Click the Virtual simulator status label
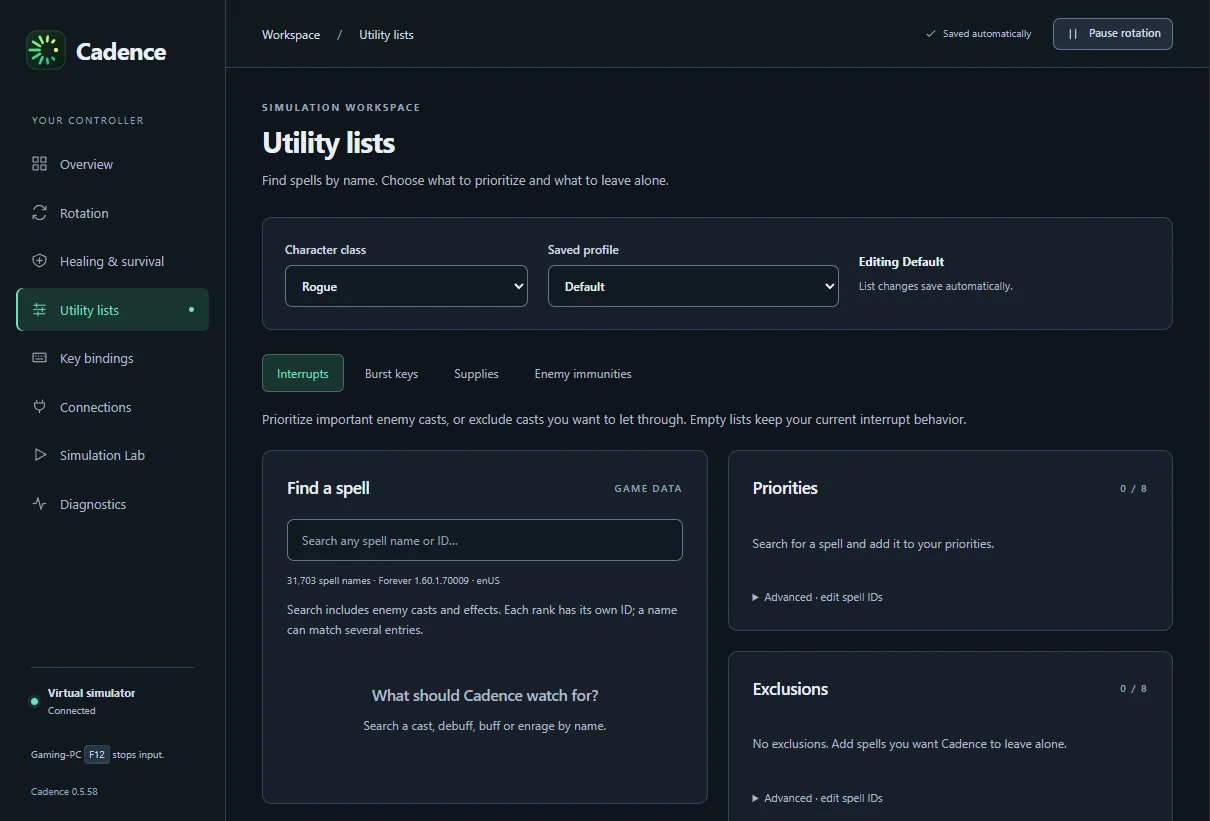This screenshot has width=1210, height=821. [x=91, y=693]
